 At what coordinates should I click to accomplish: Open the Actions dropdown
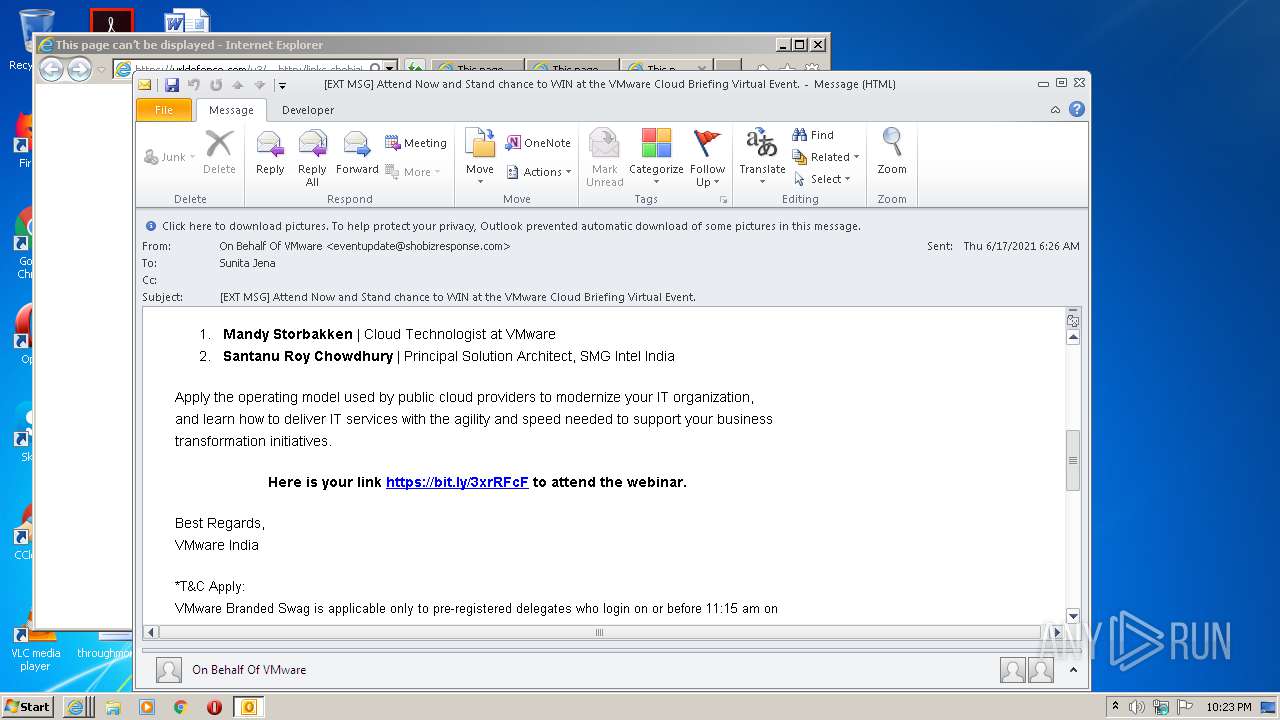[539, 172]
